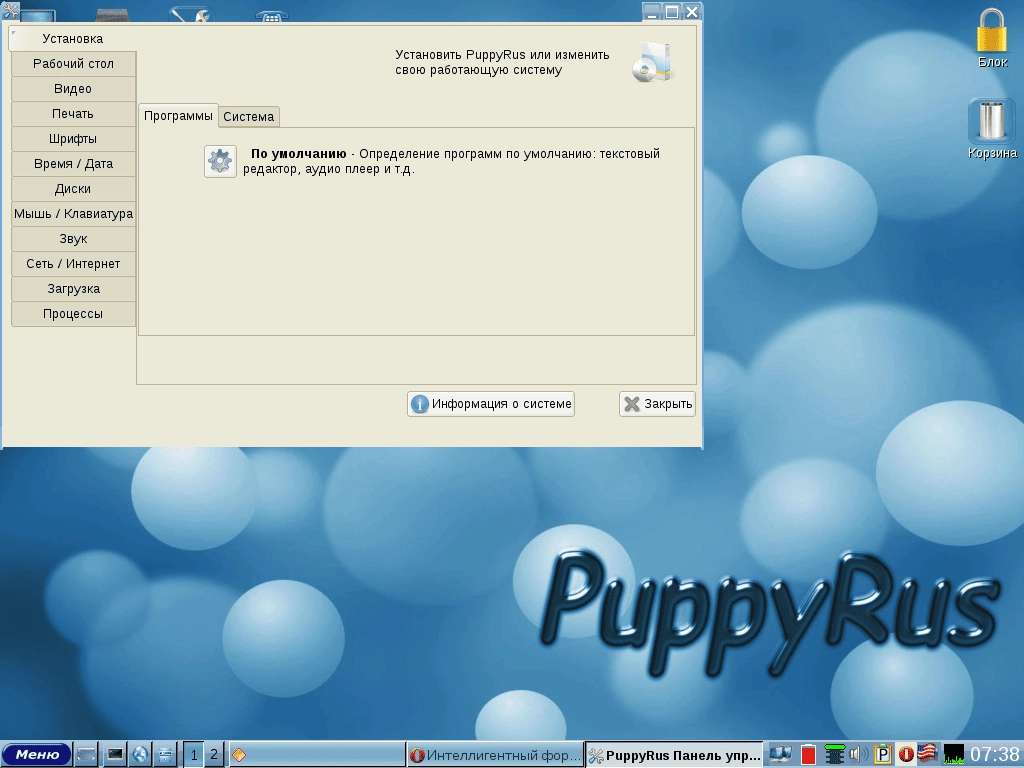Click the CPU load graph in tray

pos(953,754)
